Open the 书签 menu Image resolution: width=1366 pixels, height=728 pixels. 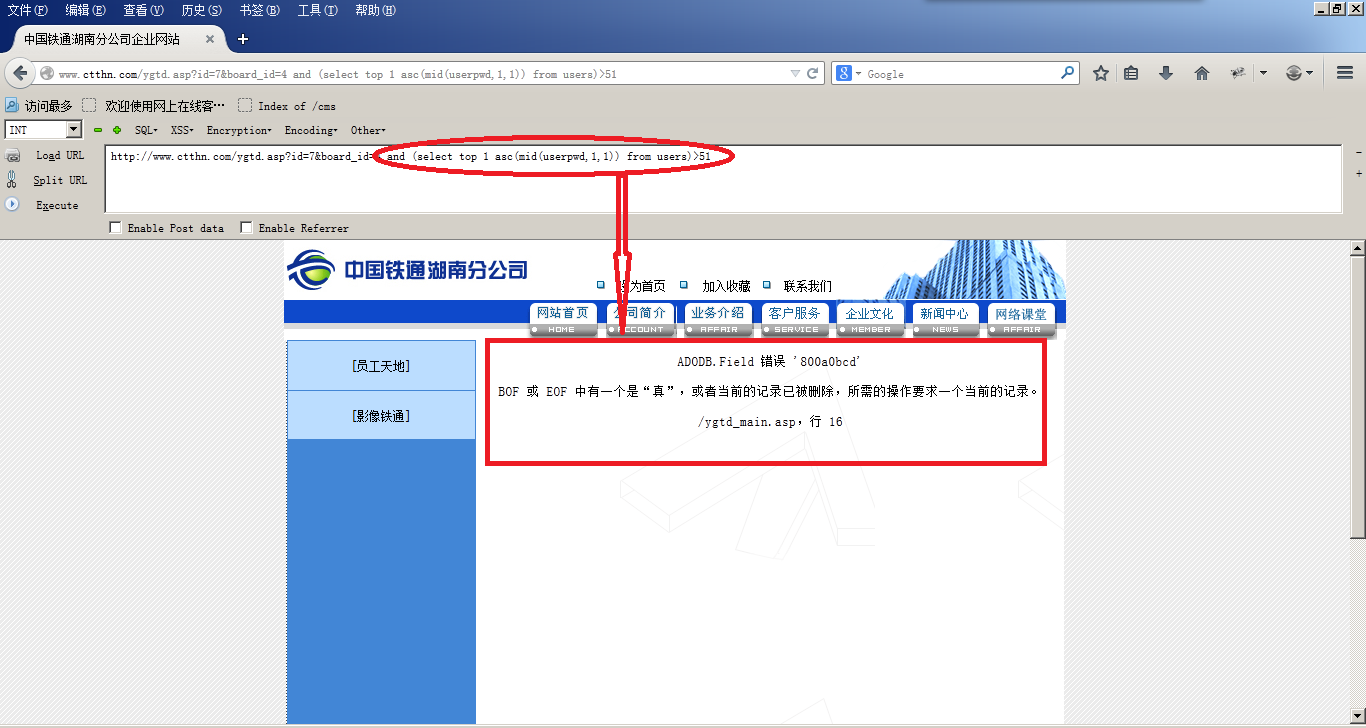click(x=260, y=10)
